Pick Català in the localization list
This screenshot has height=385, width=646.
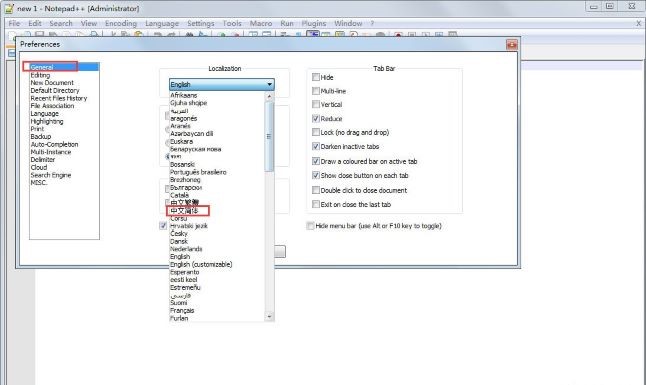click(x=180, y=195)
